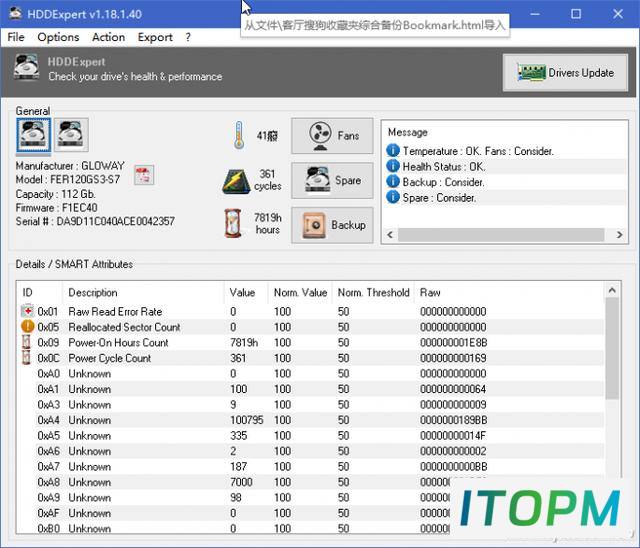
Task: Click the Power Cycle Count description
Action: click(x=109, y=358)
